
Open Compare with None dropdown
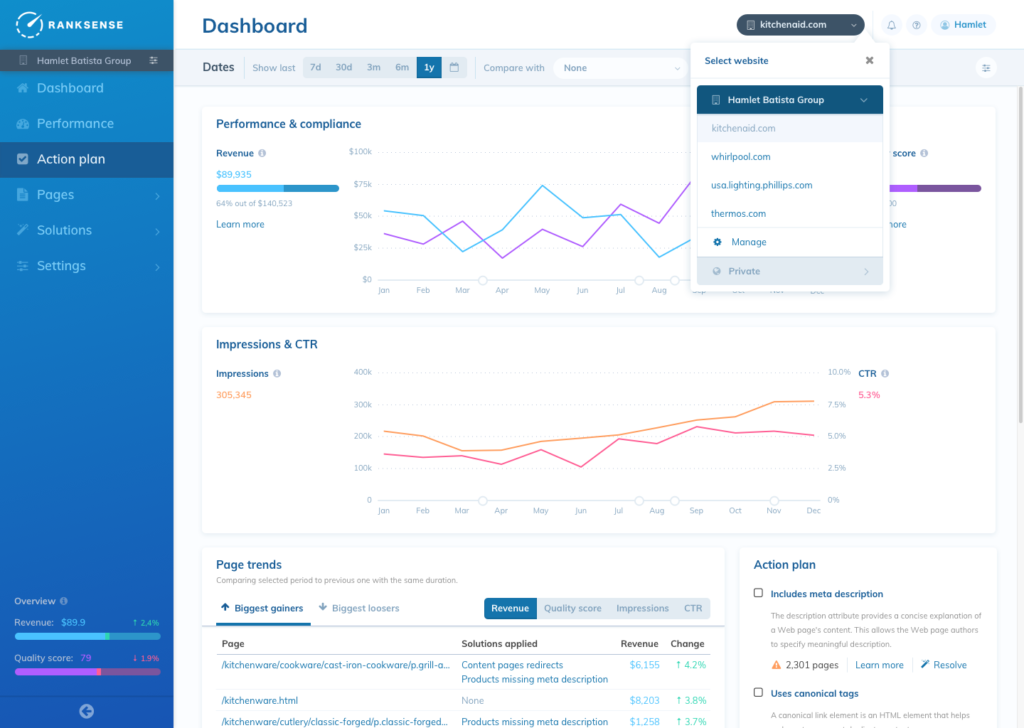tap(620, 68)
